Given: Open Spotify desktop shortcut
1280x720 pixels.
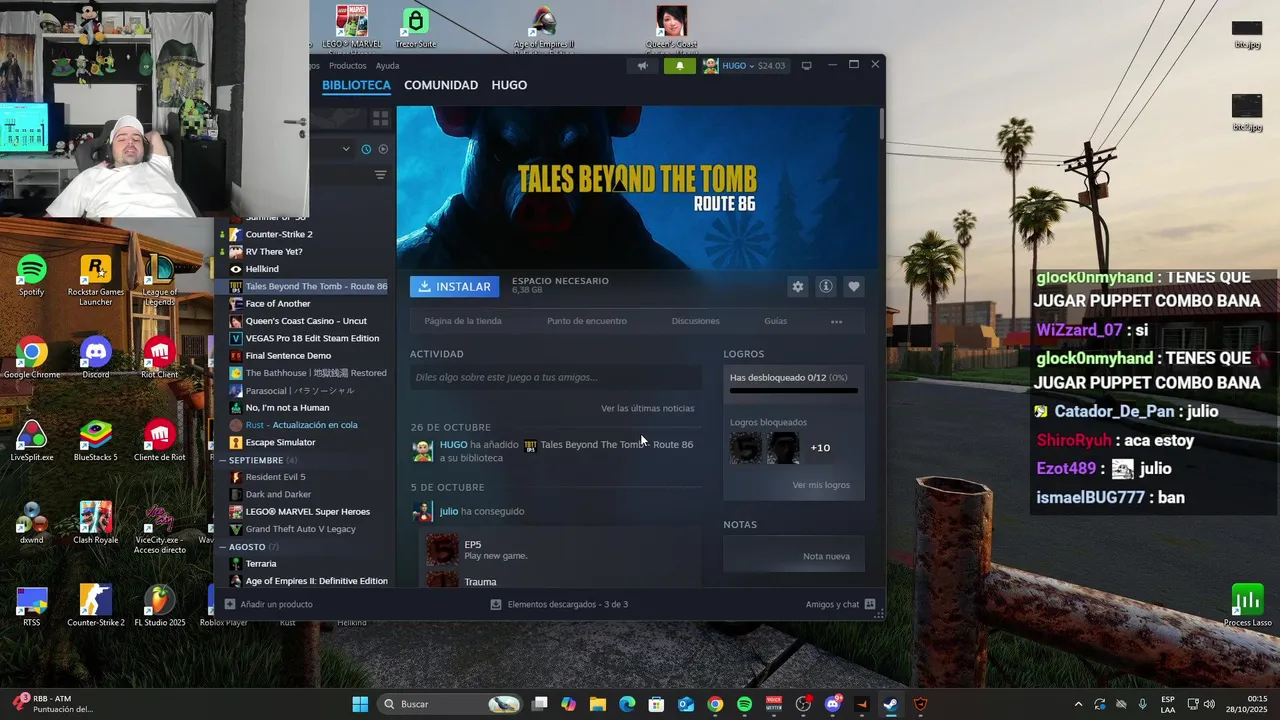Looking at the screenshot, I should (x=32, y=275).
